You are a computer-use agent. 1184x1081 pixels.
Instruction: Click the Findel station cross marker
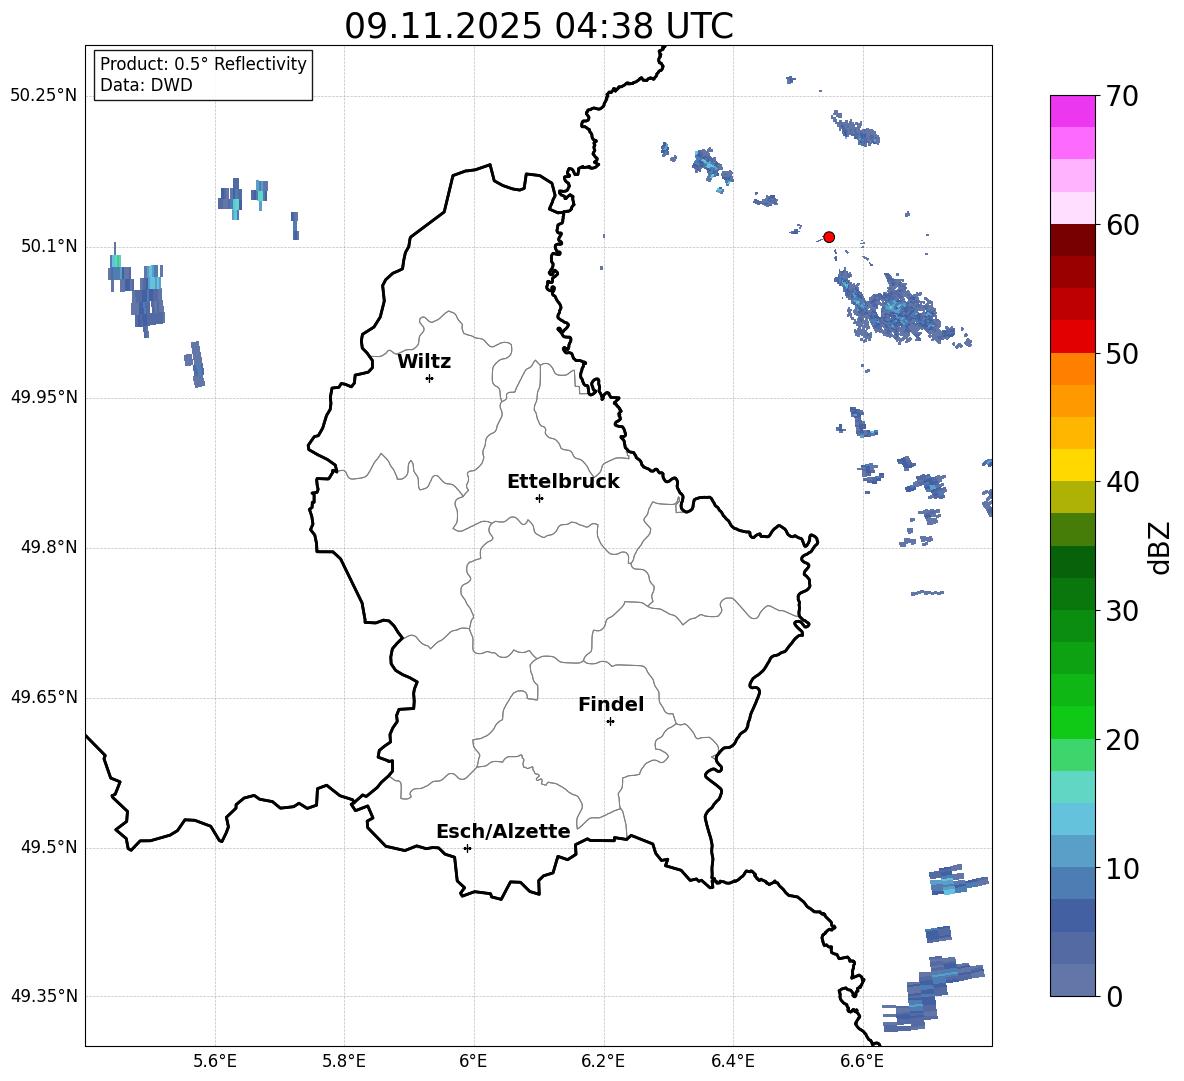coord(610,722)
